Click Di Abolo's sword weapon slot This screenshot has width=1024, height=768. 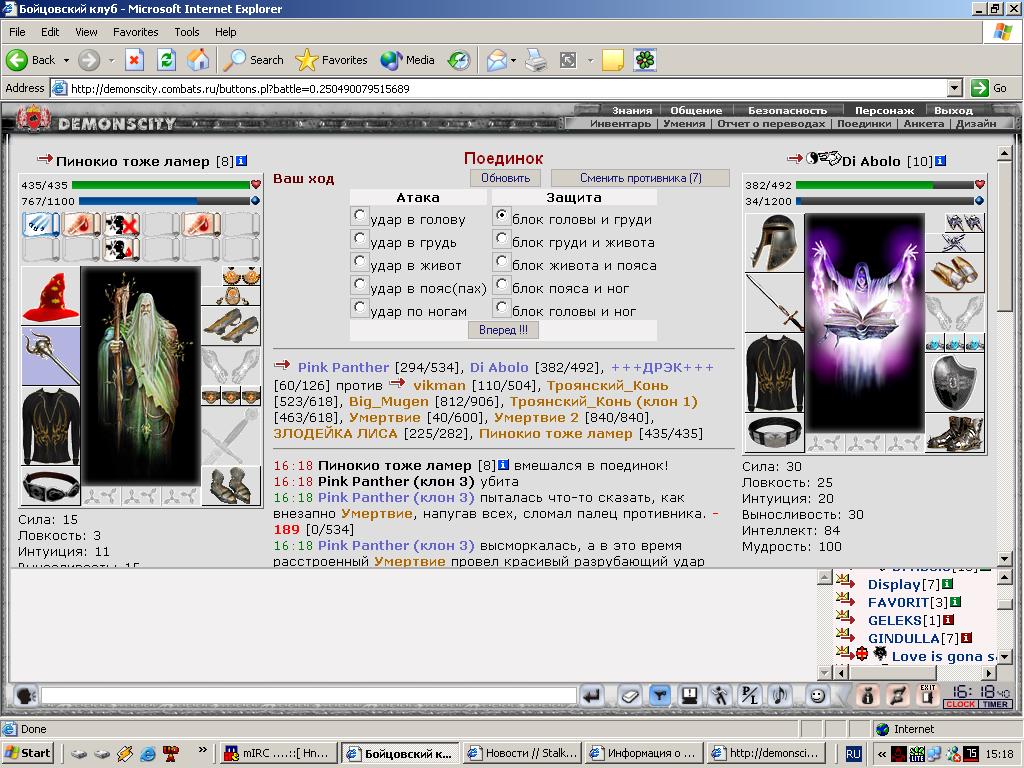(x=774, y=303)
